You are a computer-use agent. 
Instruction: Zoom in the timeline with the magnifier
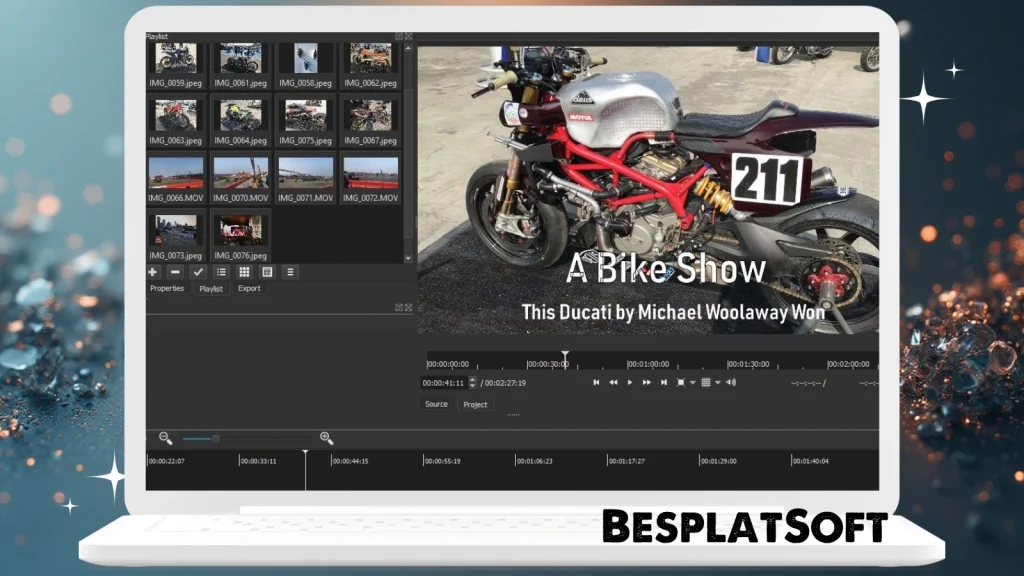click(x=326, y=438)
